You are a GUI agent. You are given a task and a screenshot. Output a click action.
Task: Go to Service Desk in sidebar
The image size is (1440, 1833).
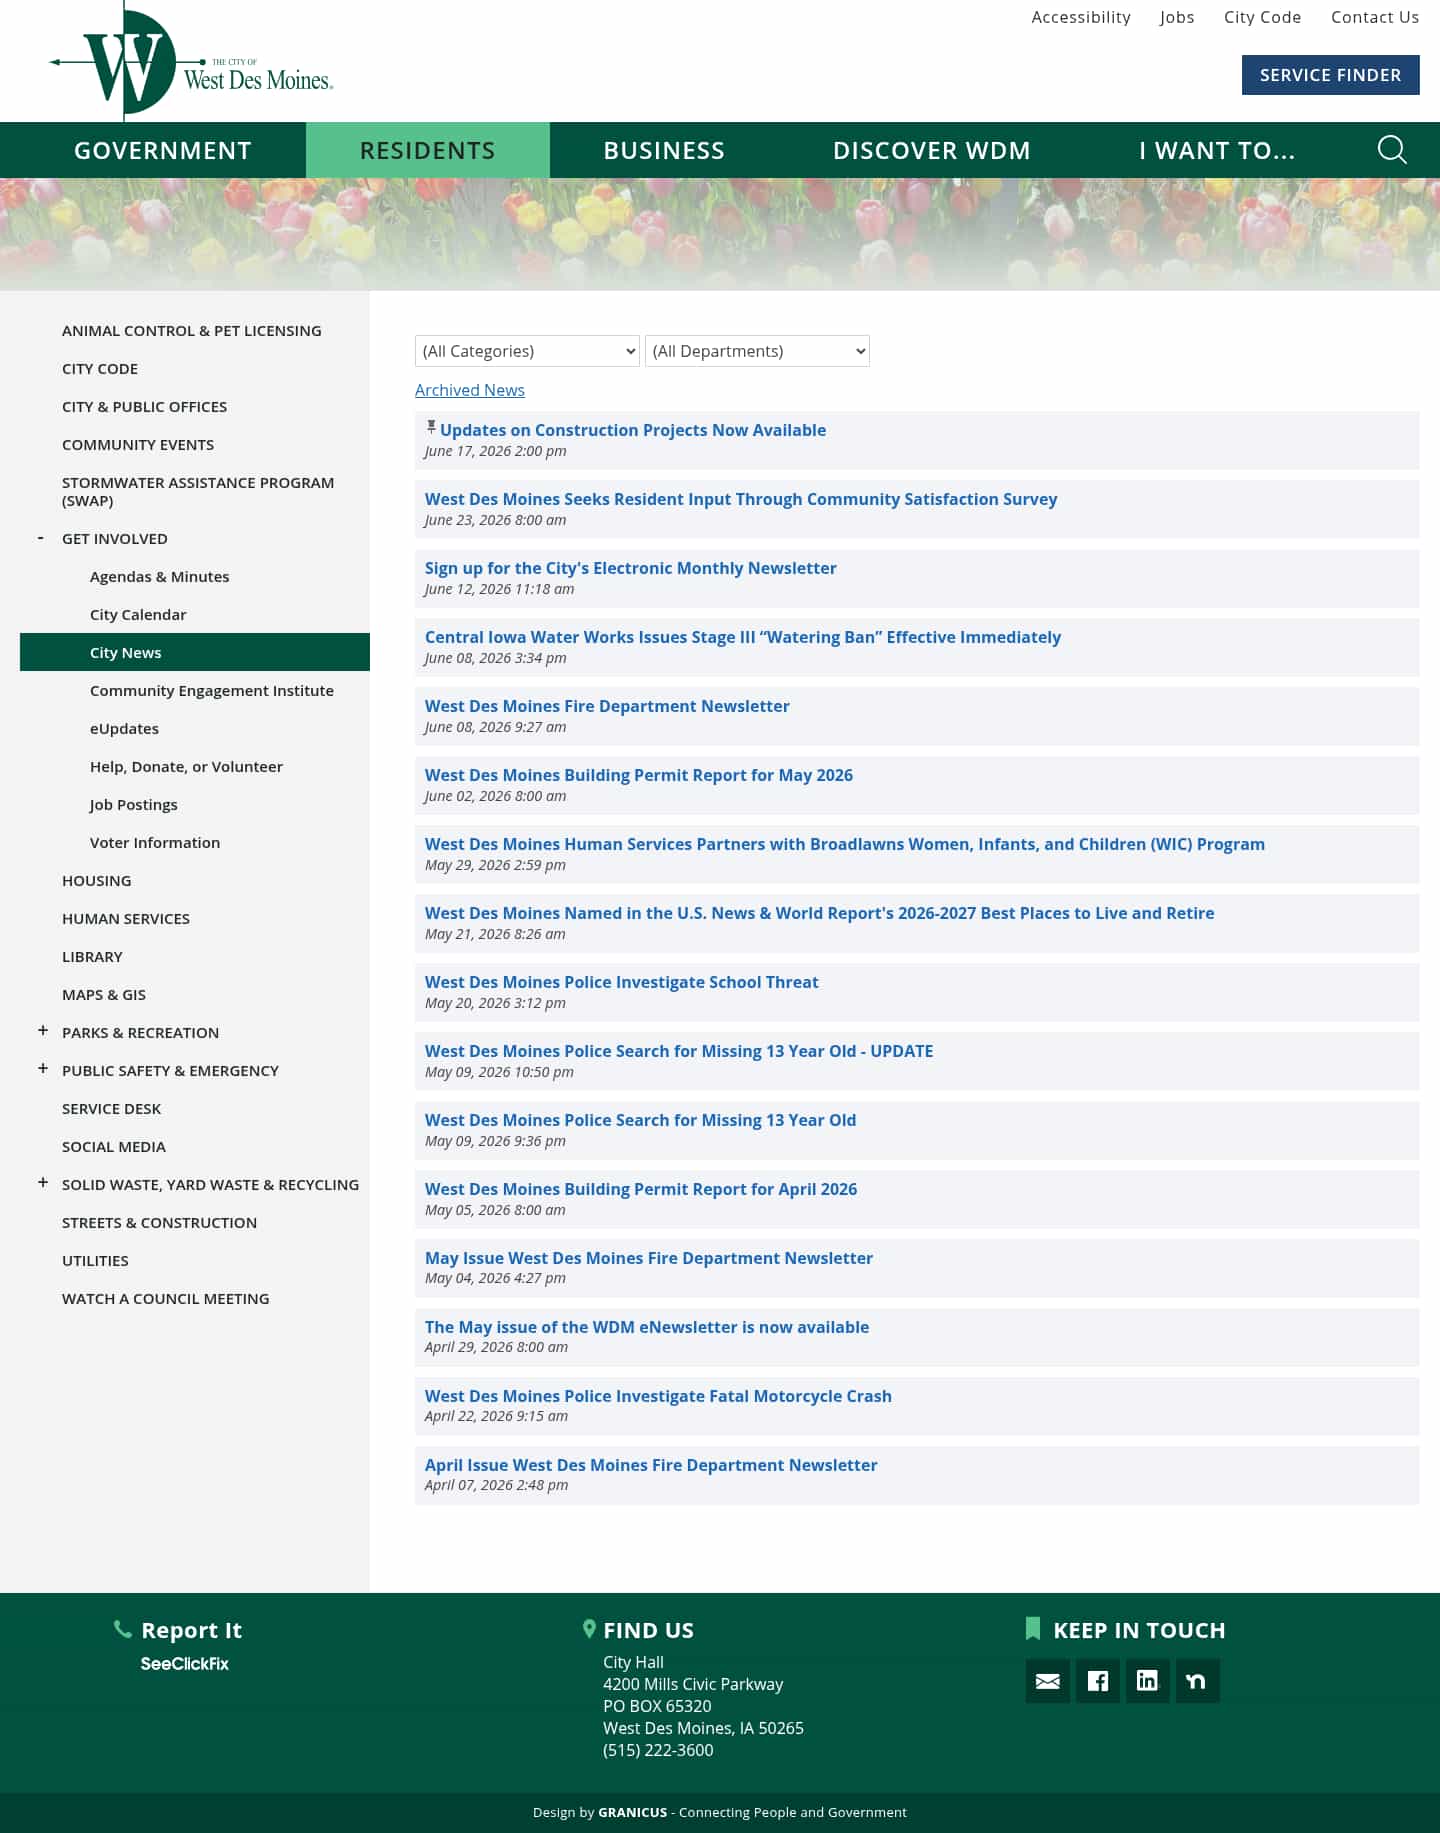111,1109
